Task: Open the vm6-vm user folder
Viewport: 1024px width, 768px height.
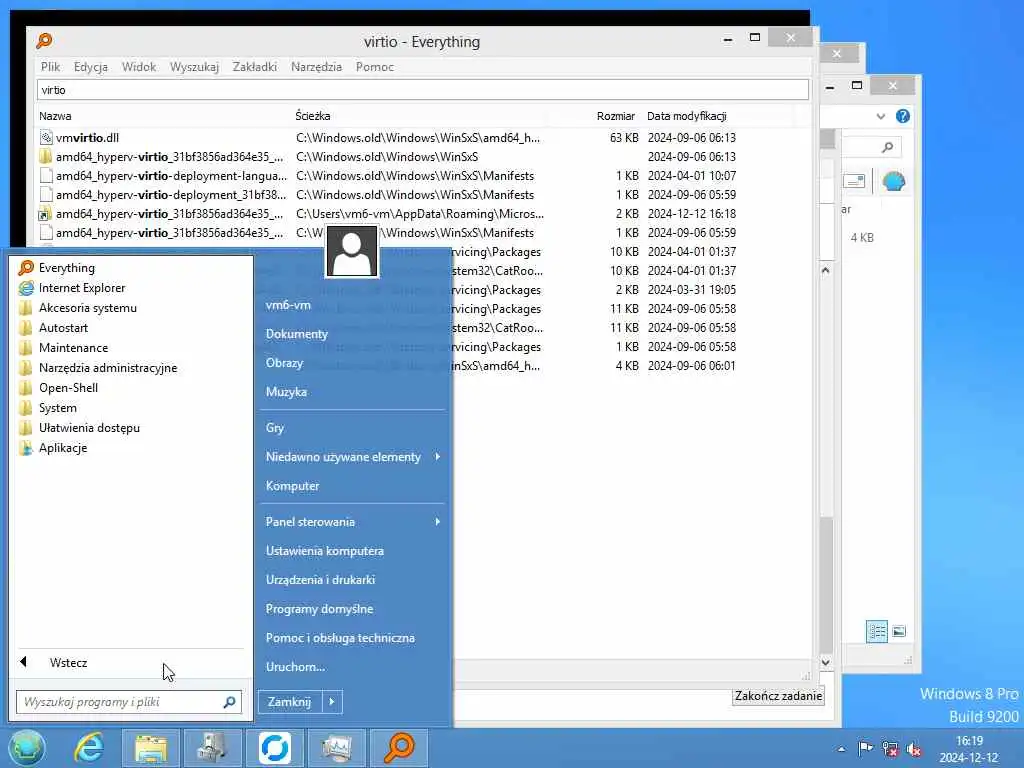Action: pyautogui.click(x=288, y=305)
